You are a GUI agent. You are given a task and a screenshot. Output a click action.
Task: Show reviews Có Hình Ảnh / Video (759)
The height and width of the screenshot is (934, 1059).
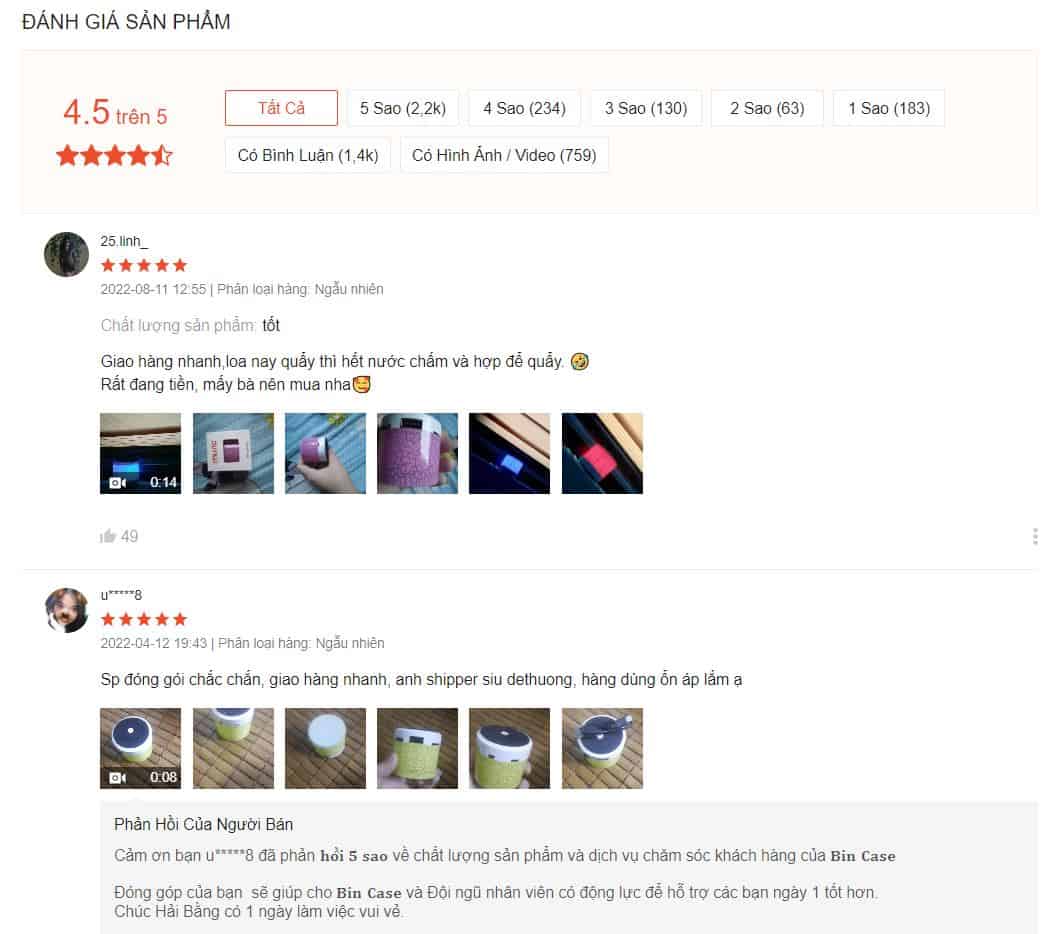(x=505, y=155)
